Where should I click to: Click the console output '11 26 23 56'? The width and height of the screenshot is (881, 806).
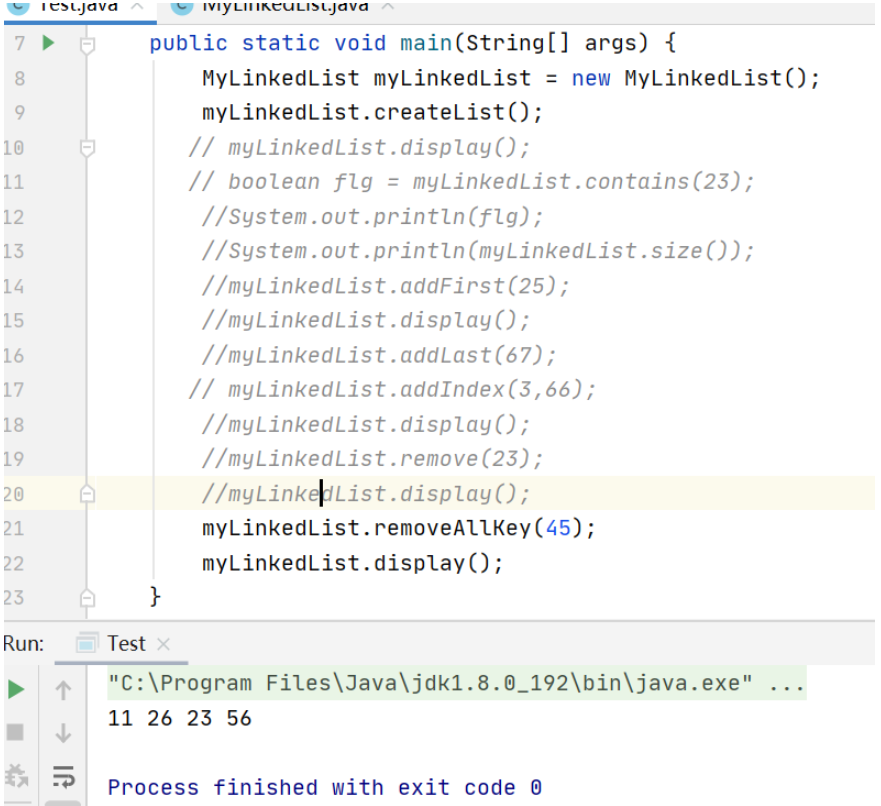pyautogui.click(x=180, y=718)
